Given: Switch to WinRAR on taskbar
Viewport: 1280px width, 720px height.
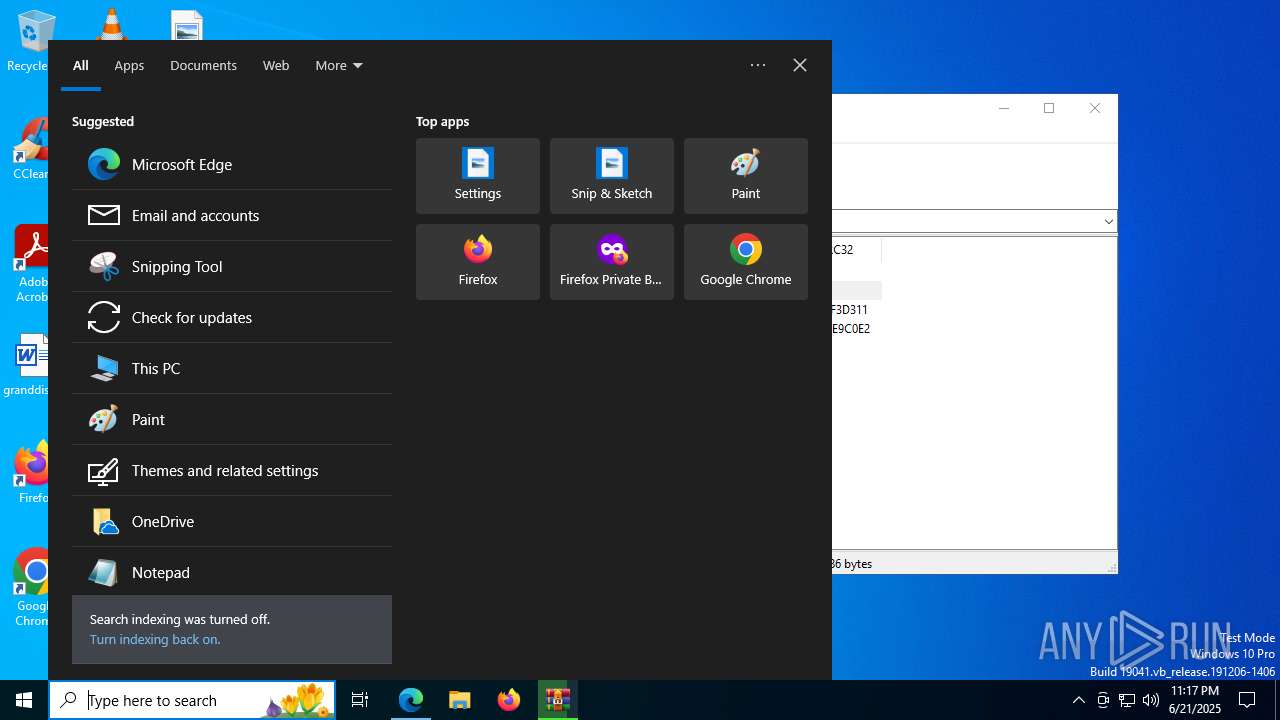Looking at the screenshot, I should point(558,700).
